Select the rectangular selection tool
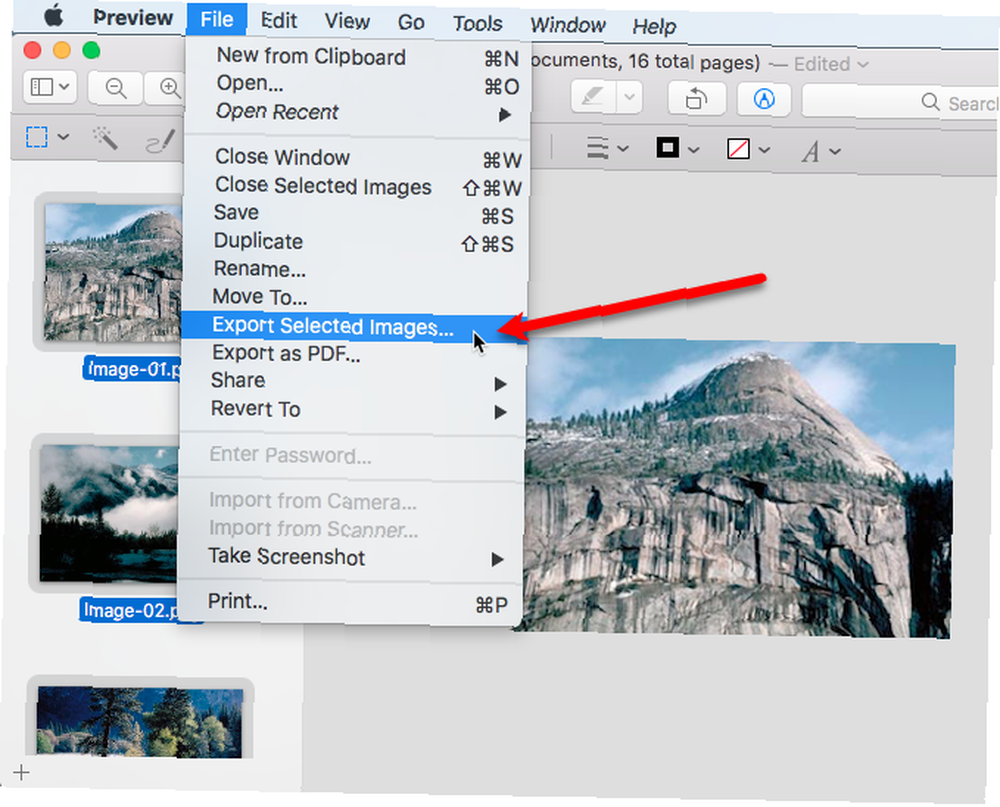The width and height of the screenshot is (1000, 807). 37,137
